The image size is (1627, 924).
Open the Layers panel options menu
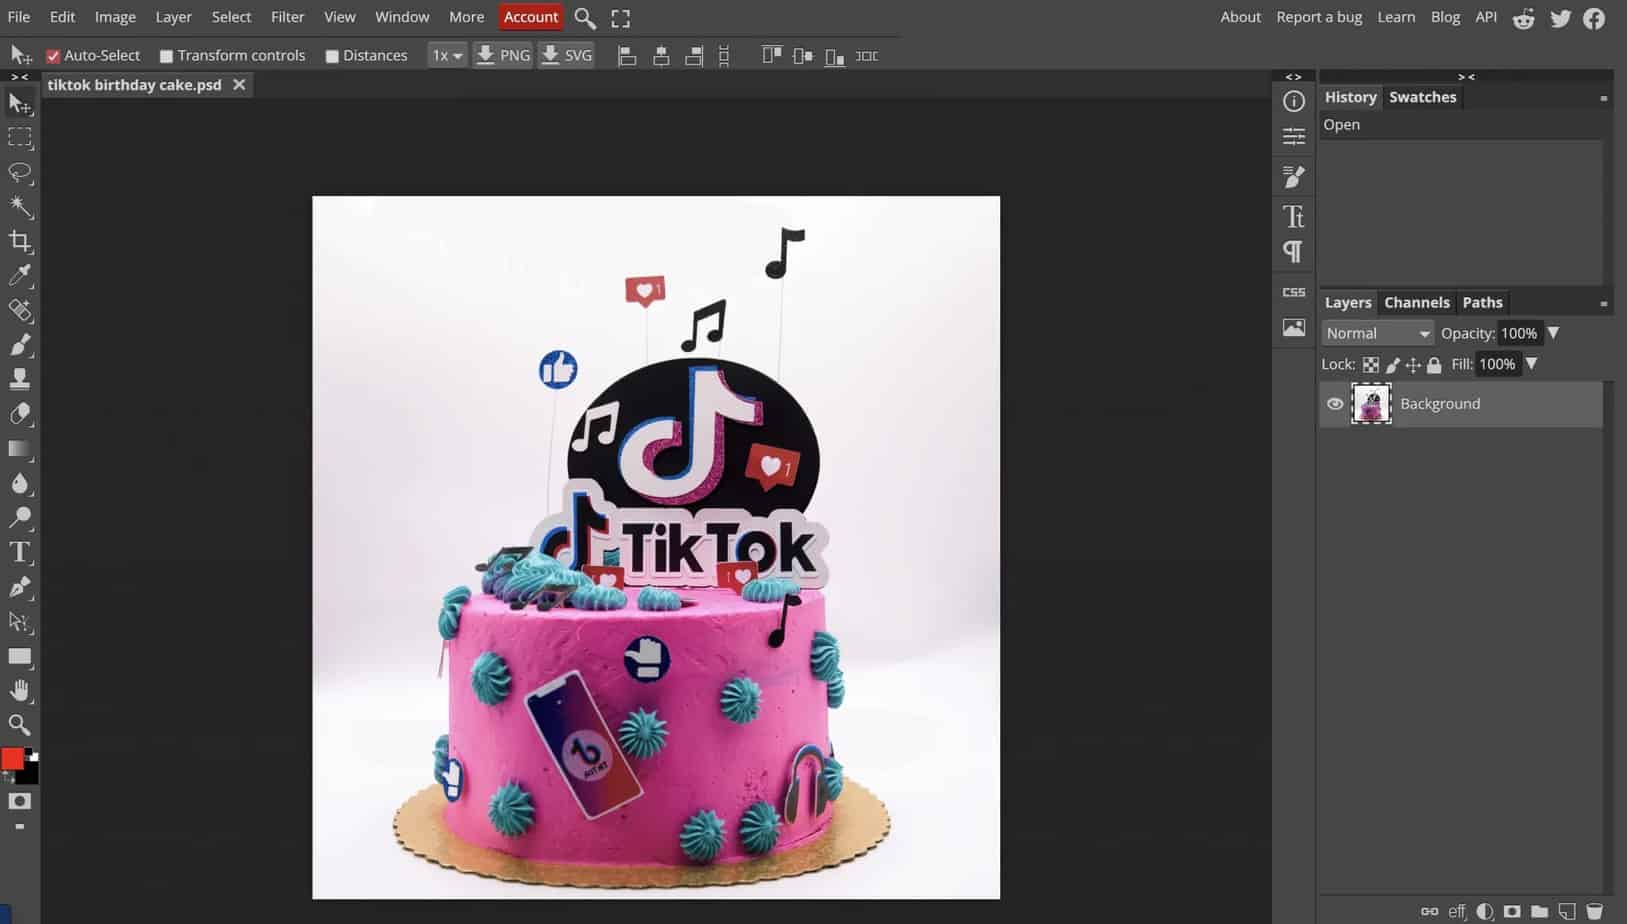(1603, 303)
